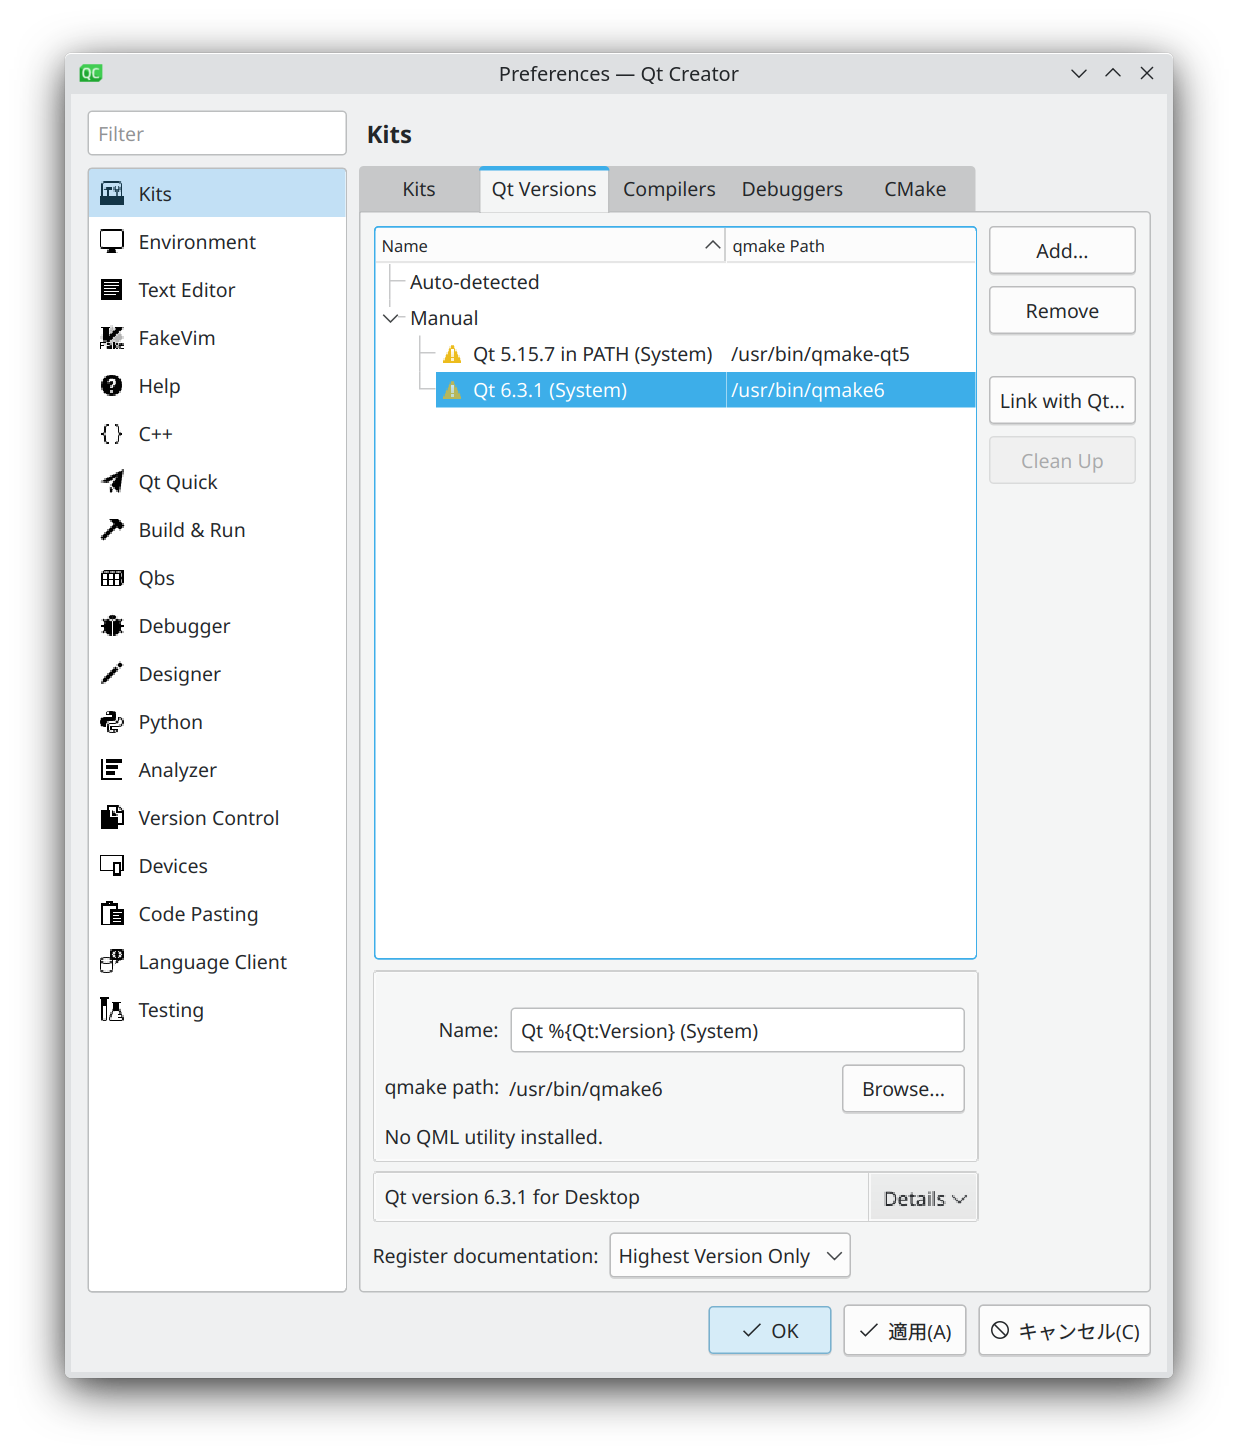Viewport: 1238px width, 1455px height.
Task: Open the Compilers tab
Action: click(669, 189)
